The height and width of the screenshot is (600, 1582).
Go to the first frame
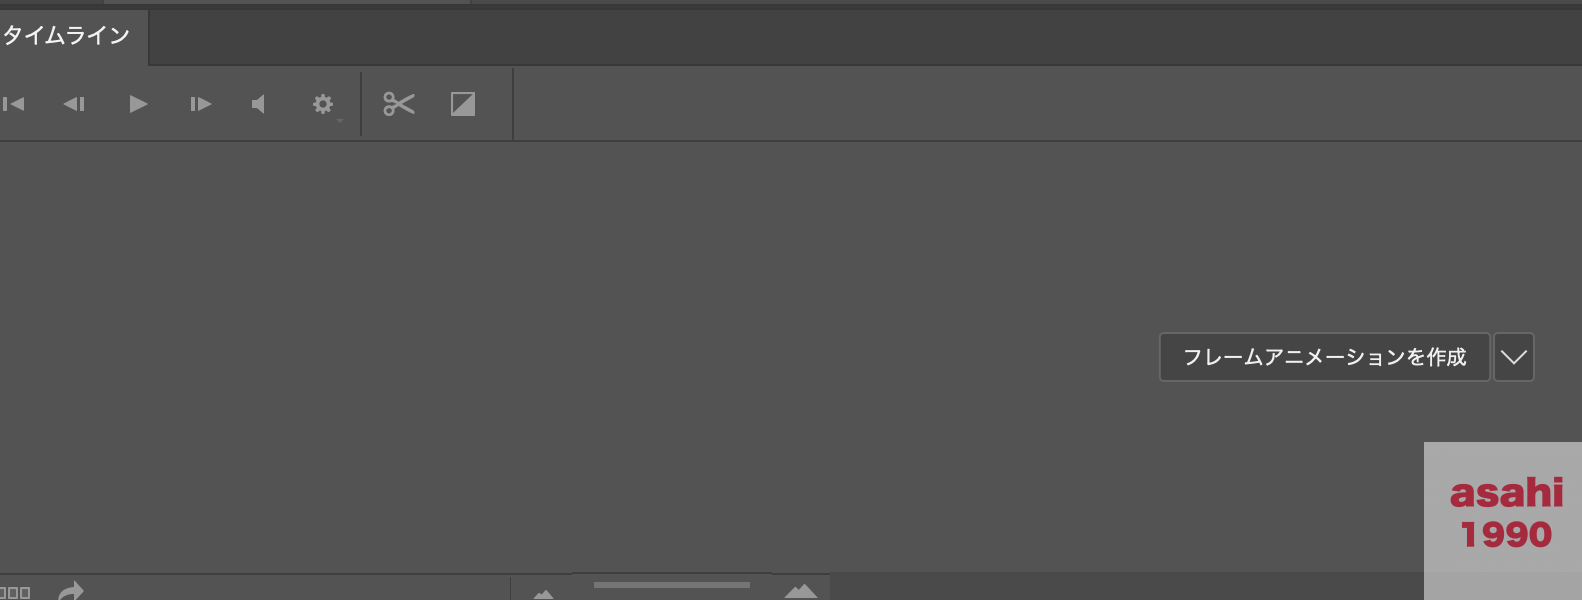13,104
